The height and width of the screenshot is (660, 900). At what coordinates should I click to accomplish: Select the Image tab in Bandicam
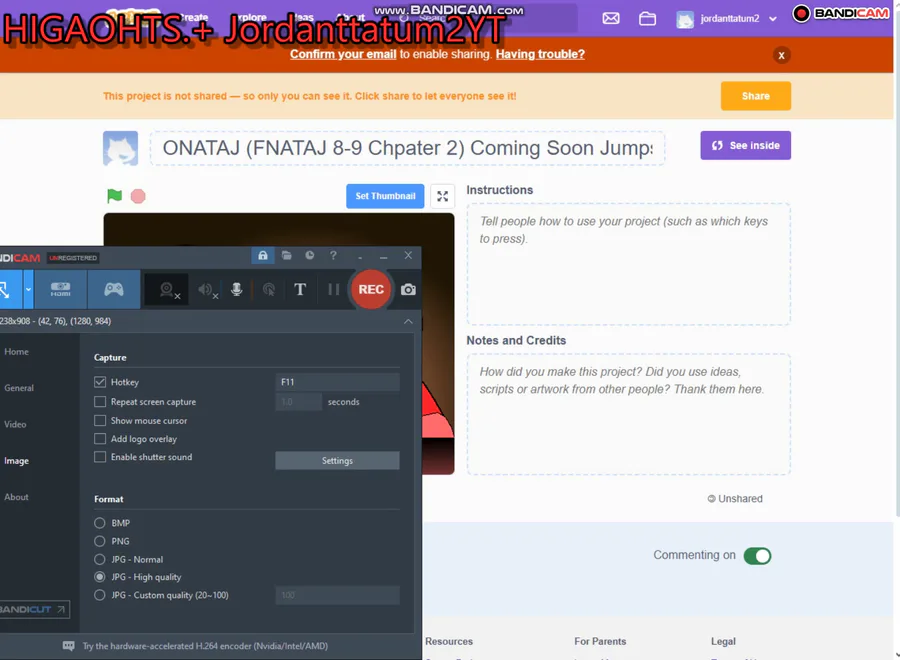[x=16, y=461]
